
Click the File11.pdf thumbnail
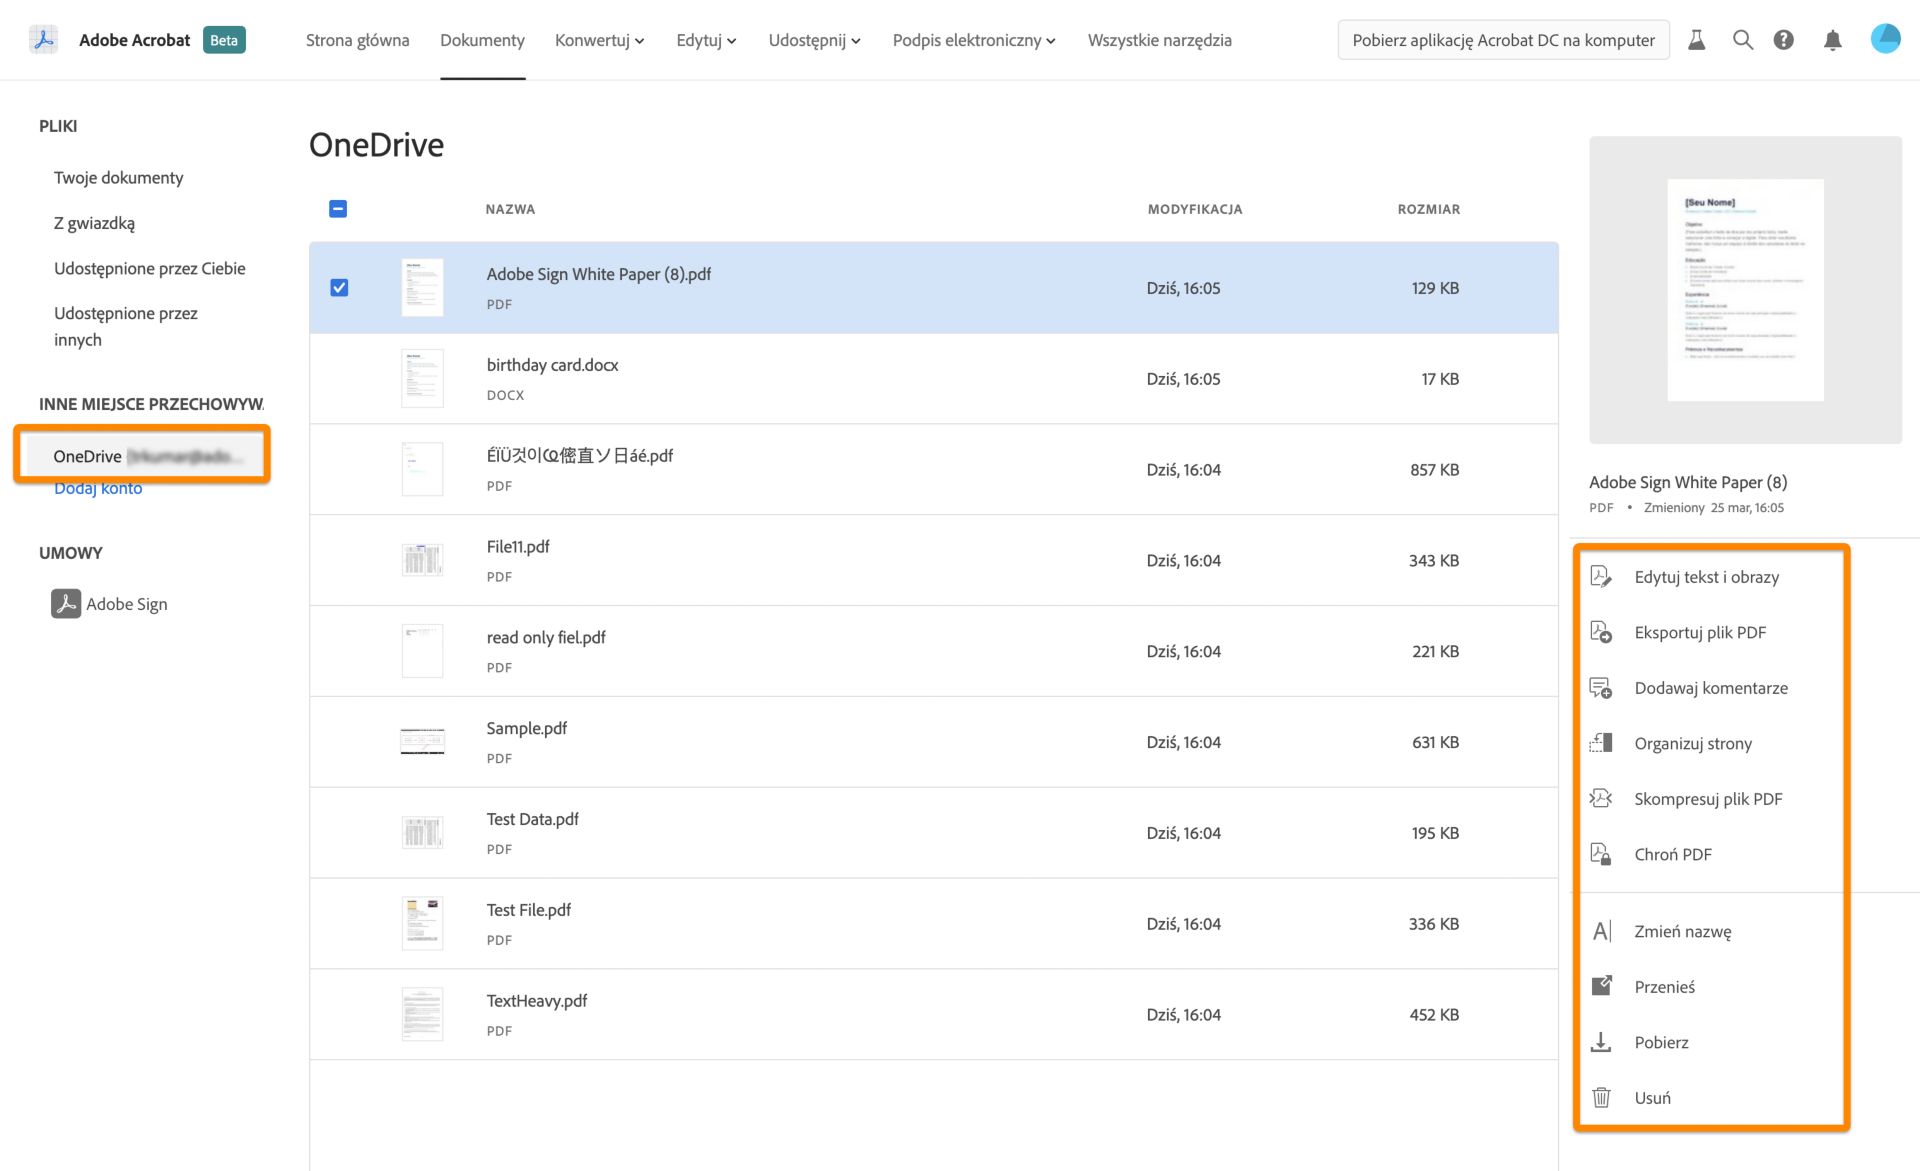(422, 560)
